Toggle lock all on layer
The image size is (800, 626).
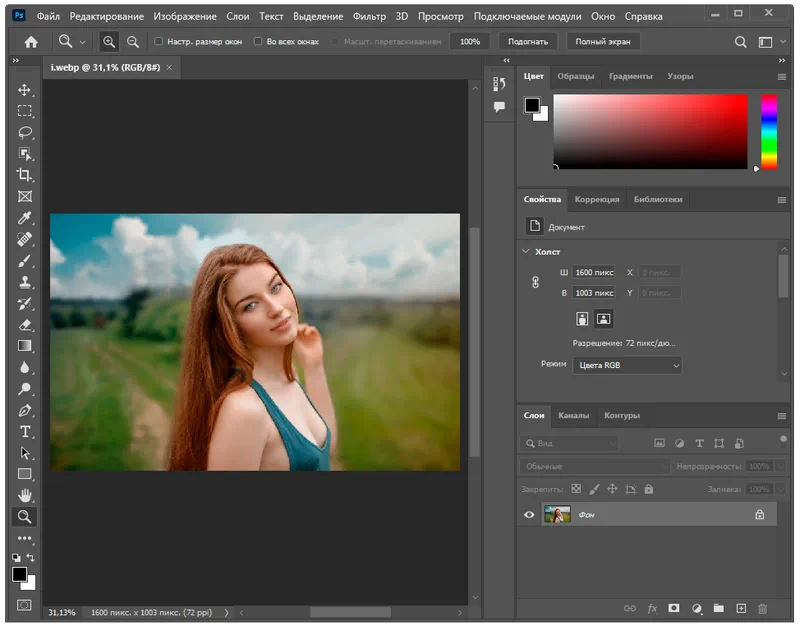coord(648,489)
